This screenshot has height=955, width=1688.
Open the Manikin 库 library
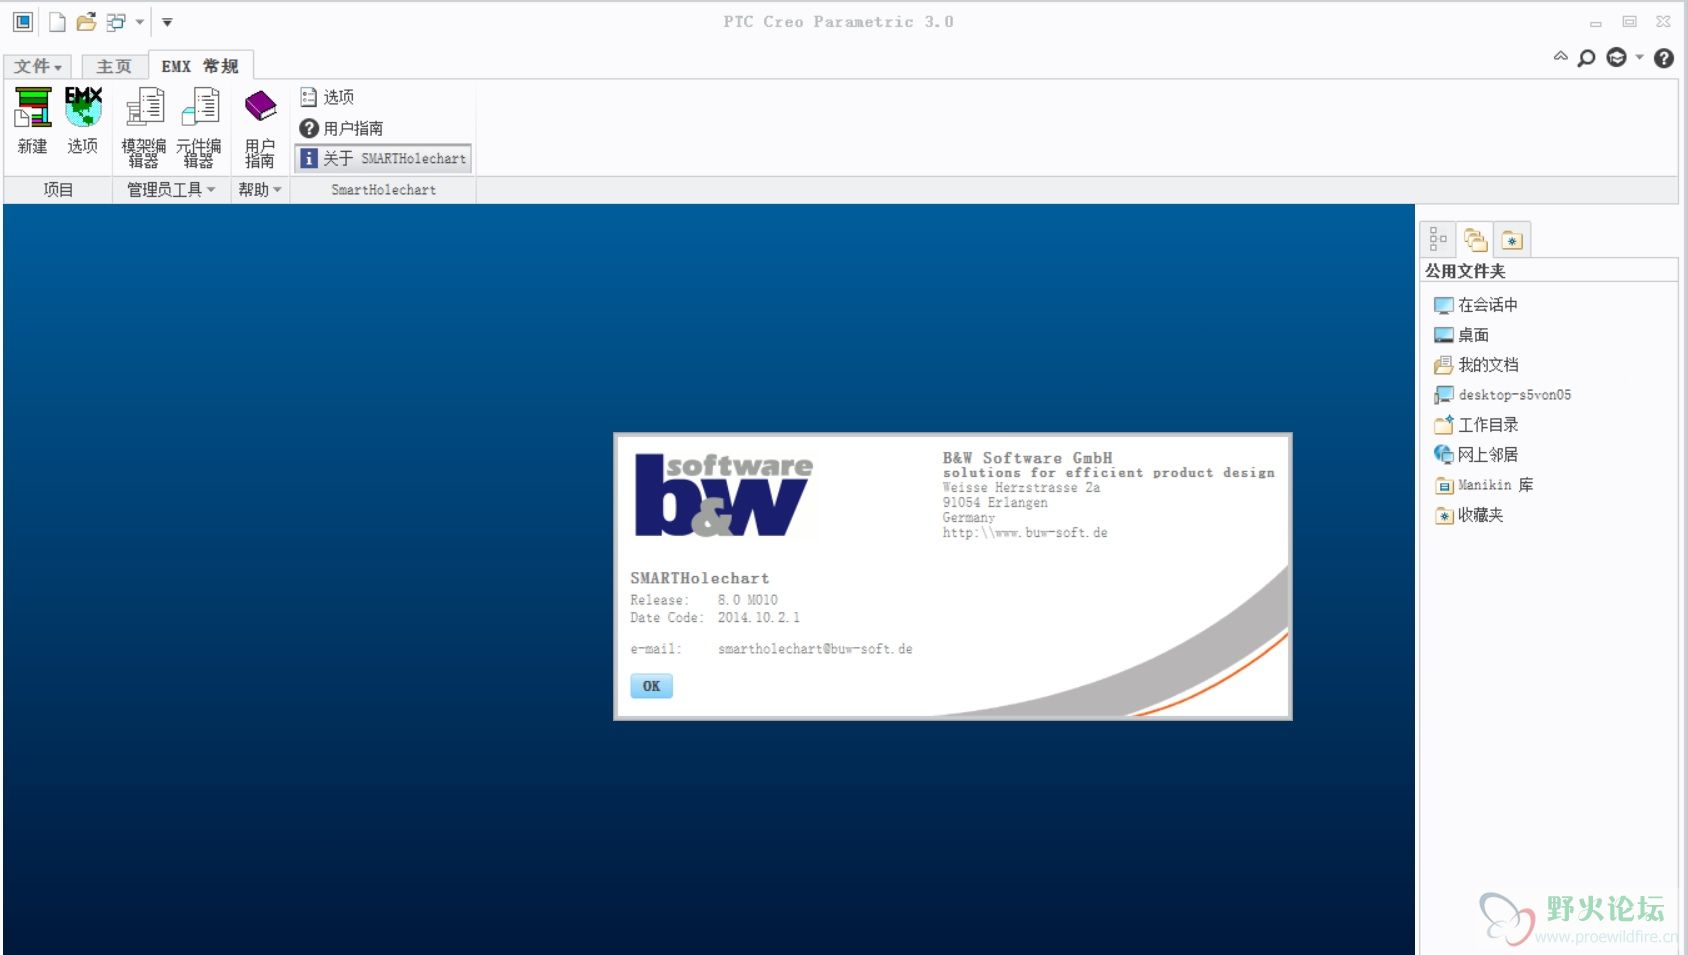pos(1484,485)
